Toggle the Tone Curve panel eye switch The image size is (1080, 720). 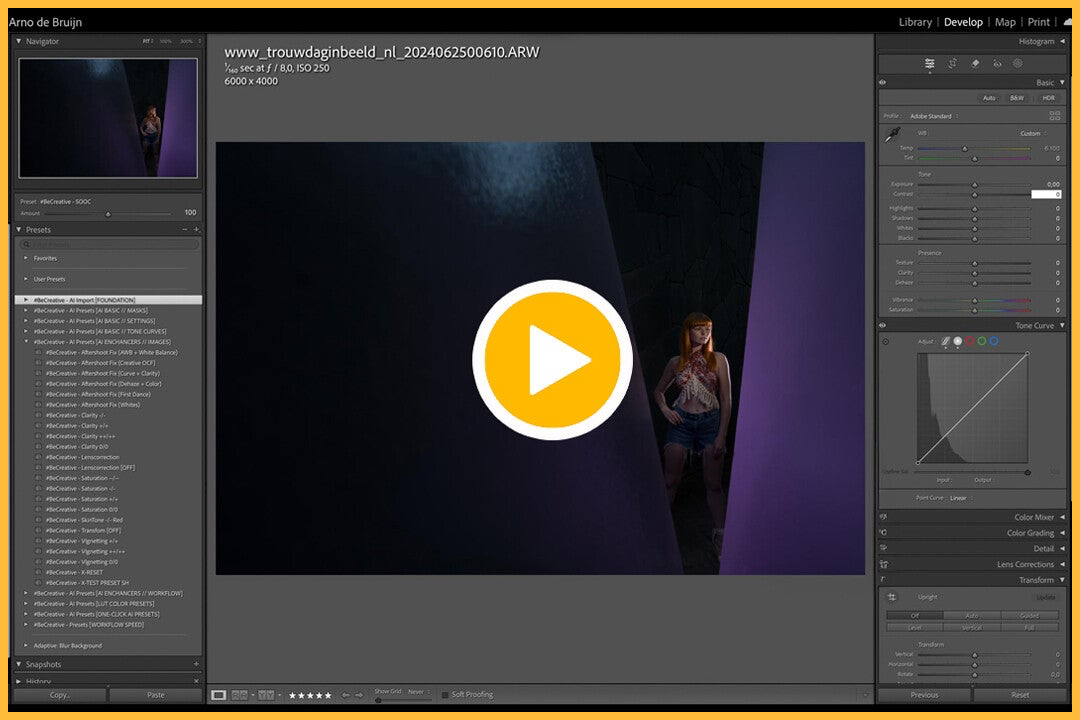point(882,325)
